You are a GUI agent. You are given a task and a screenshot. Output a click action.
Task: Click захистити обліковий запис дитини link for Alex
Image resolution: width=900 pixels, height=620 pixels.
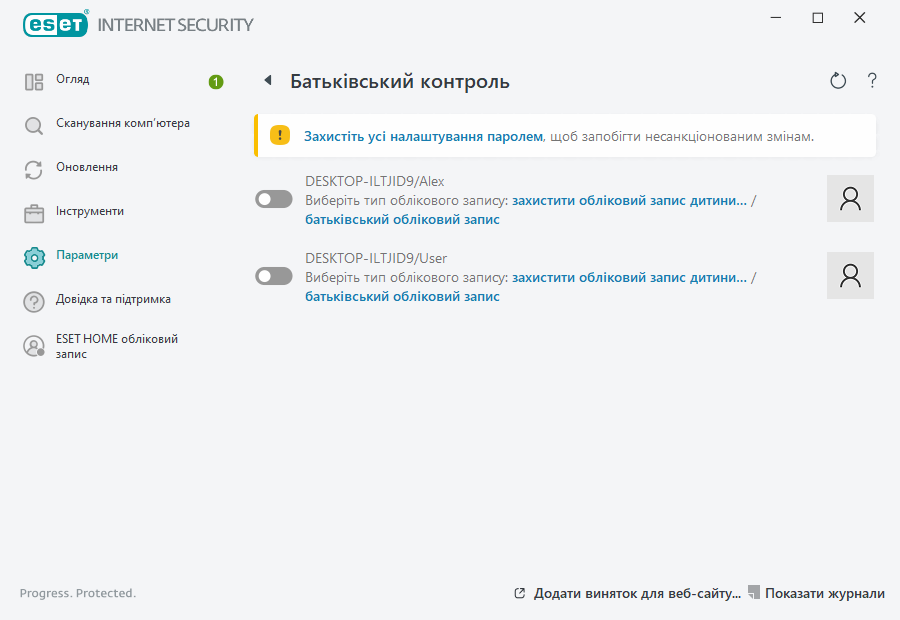click(629, 201)
